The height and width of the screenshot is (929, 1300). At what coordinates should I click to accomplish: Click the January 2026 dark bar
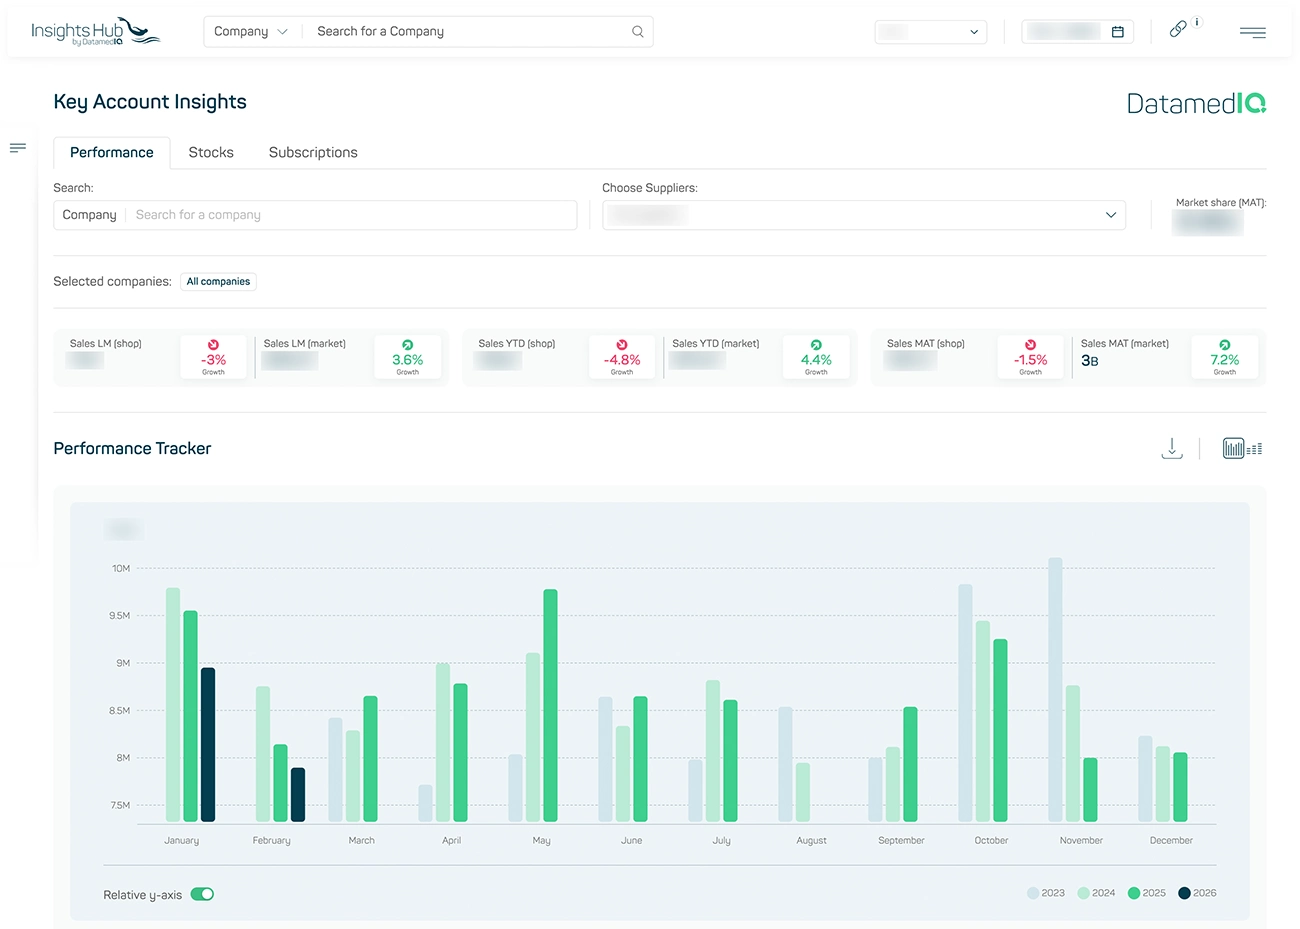(208, 744)
